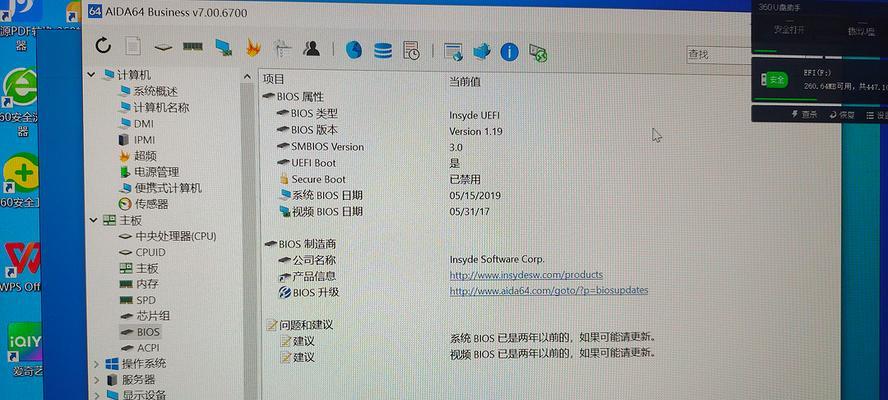Click the monitor with green globe toolbar icon
Screen dimensions: 888x400
pyautogui.click(x=538, y=53)
